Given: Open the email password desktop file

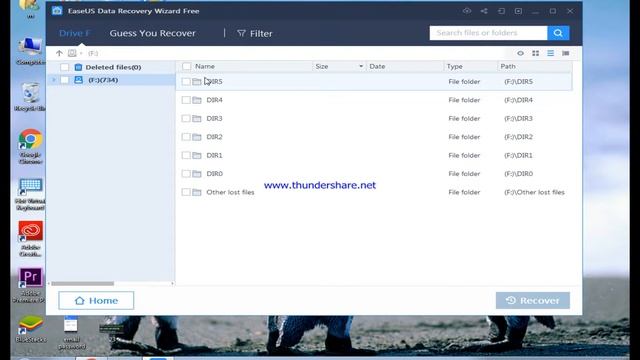Looking at the screenshot, I should 71,333.
